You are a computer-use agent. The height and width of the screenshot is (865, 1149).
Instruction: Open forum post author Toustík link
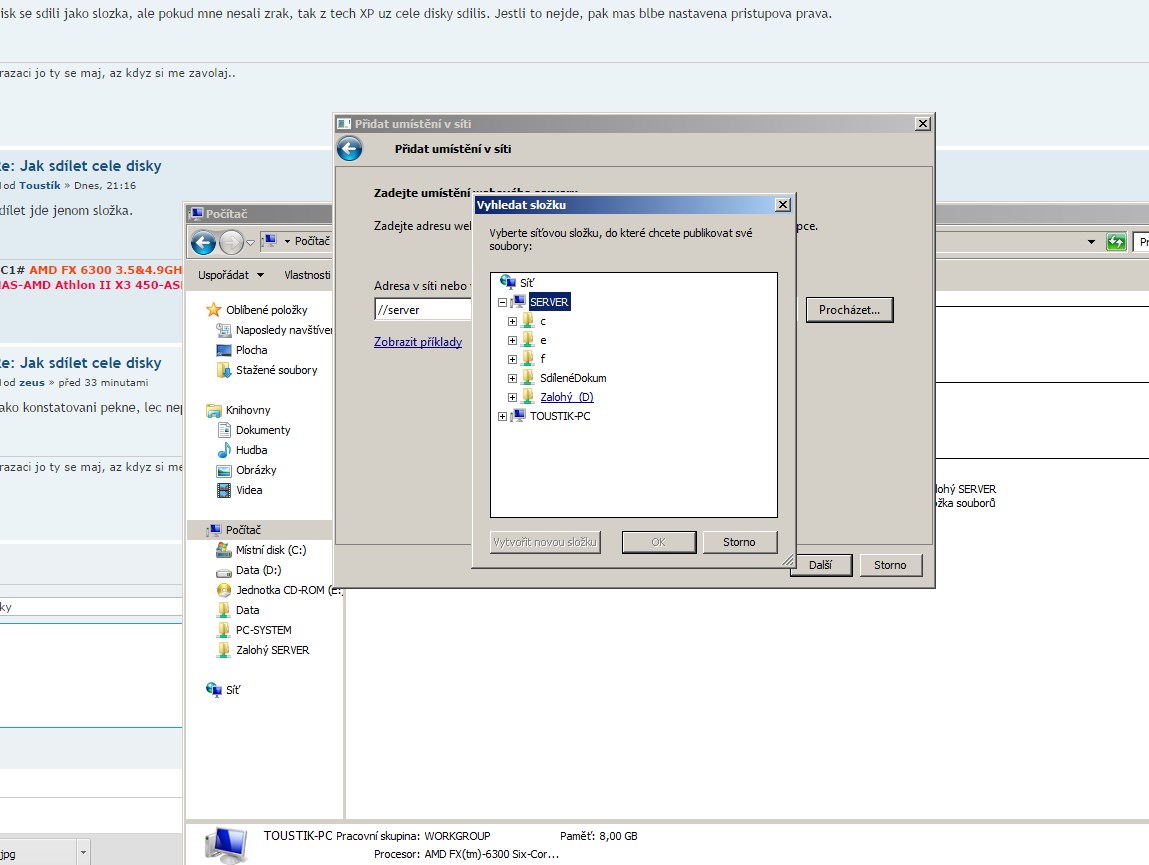[x=40, y=185]
